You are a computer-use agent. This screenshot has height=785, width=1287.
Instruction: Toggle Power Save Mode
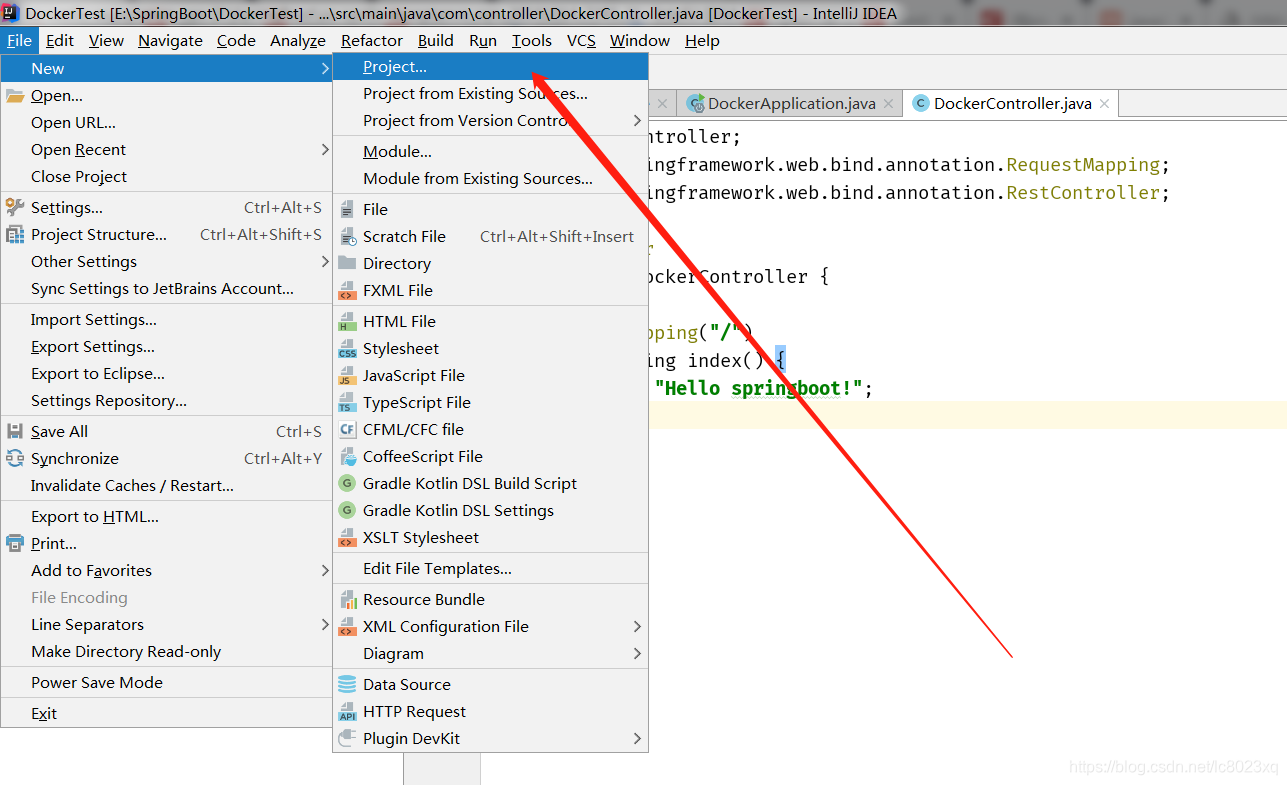point(166,682)
